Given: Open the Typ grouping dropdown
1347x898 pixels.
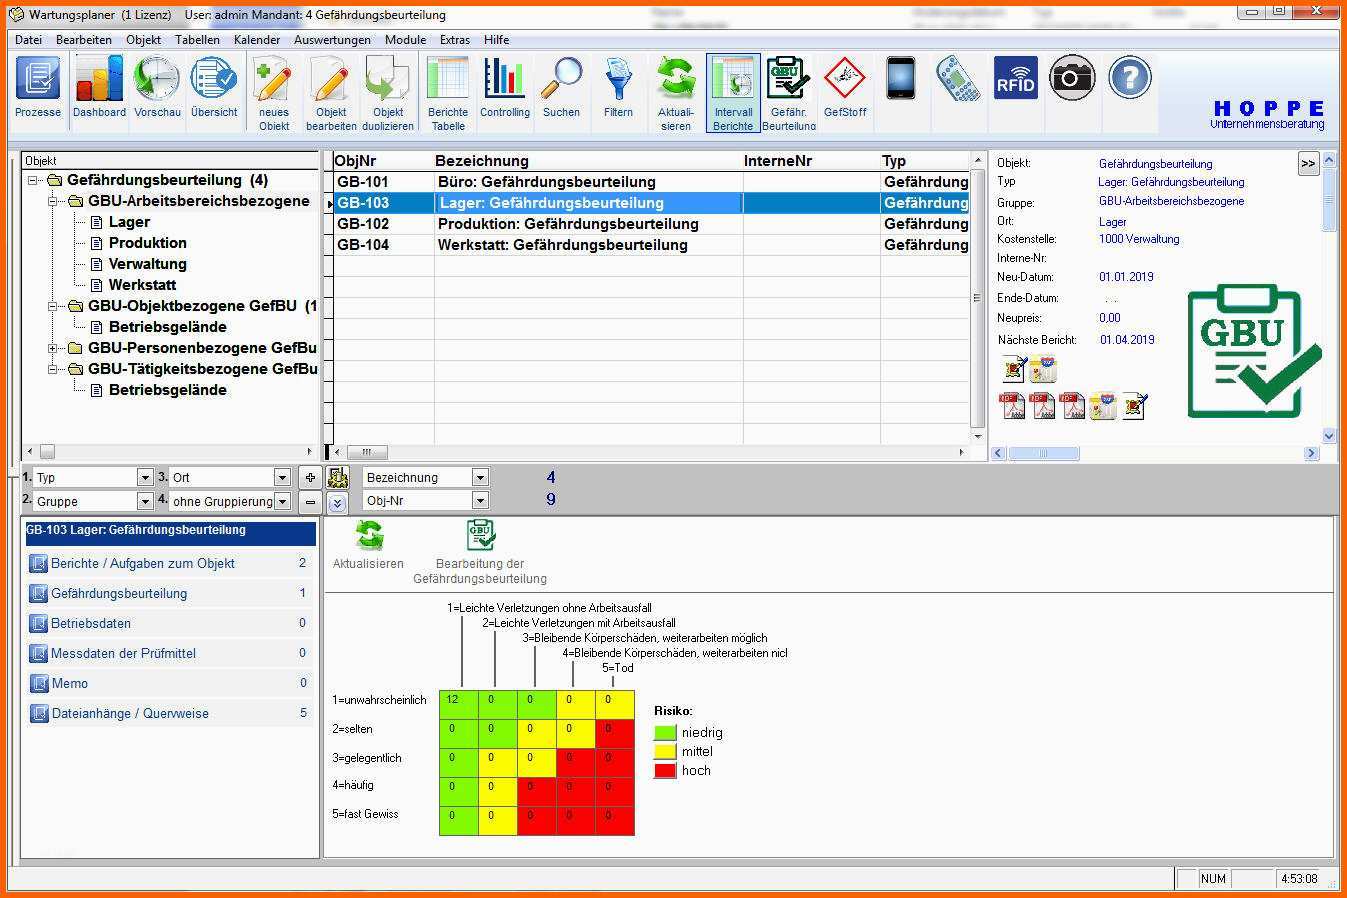Looking at the screenshot, I should 145,478.
